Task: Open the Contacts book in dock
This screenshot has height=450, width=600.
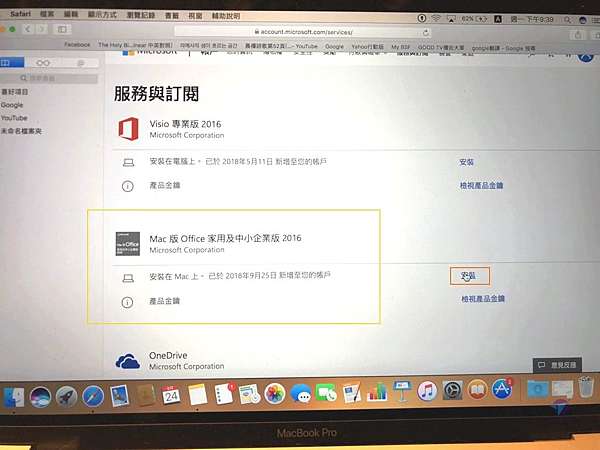Action: [x=145, y=395]
